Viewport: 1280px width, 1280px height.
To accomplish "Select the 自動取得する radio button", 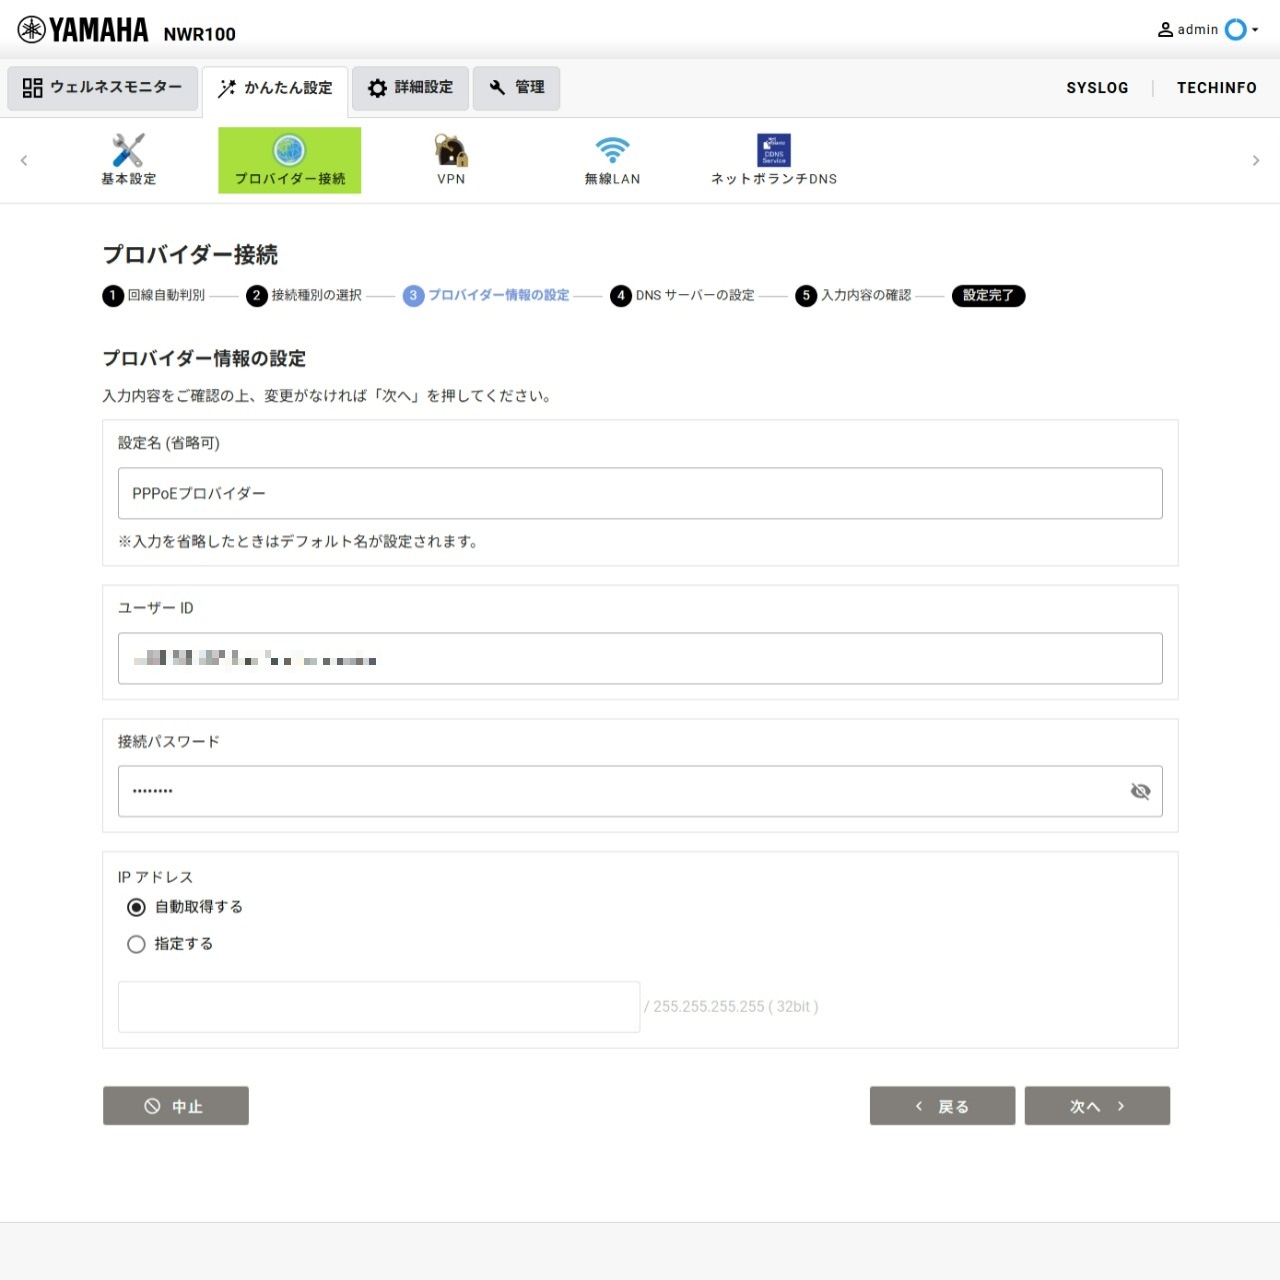I will tap(137, 907).
